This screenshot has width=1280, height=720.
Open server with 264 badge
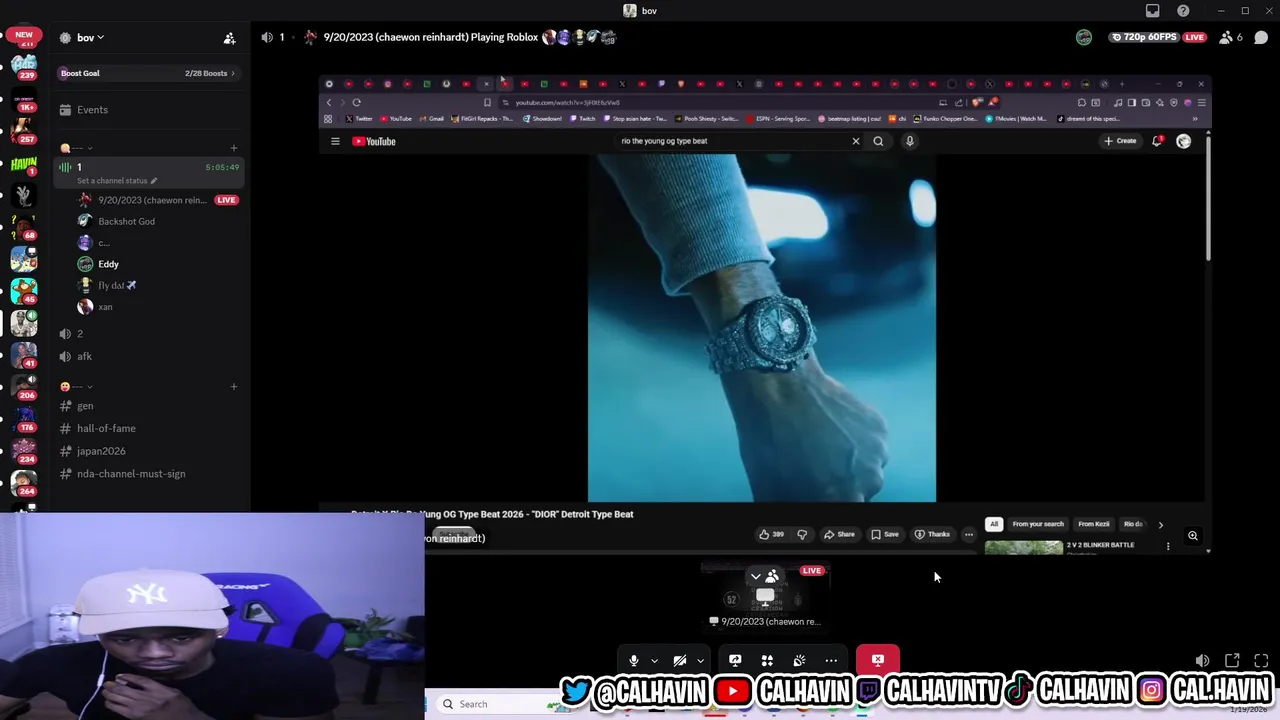coord(24,483)
